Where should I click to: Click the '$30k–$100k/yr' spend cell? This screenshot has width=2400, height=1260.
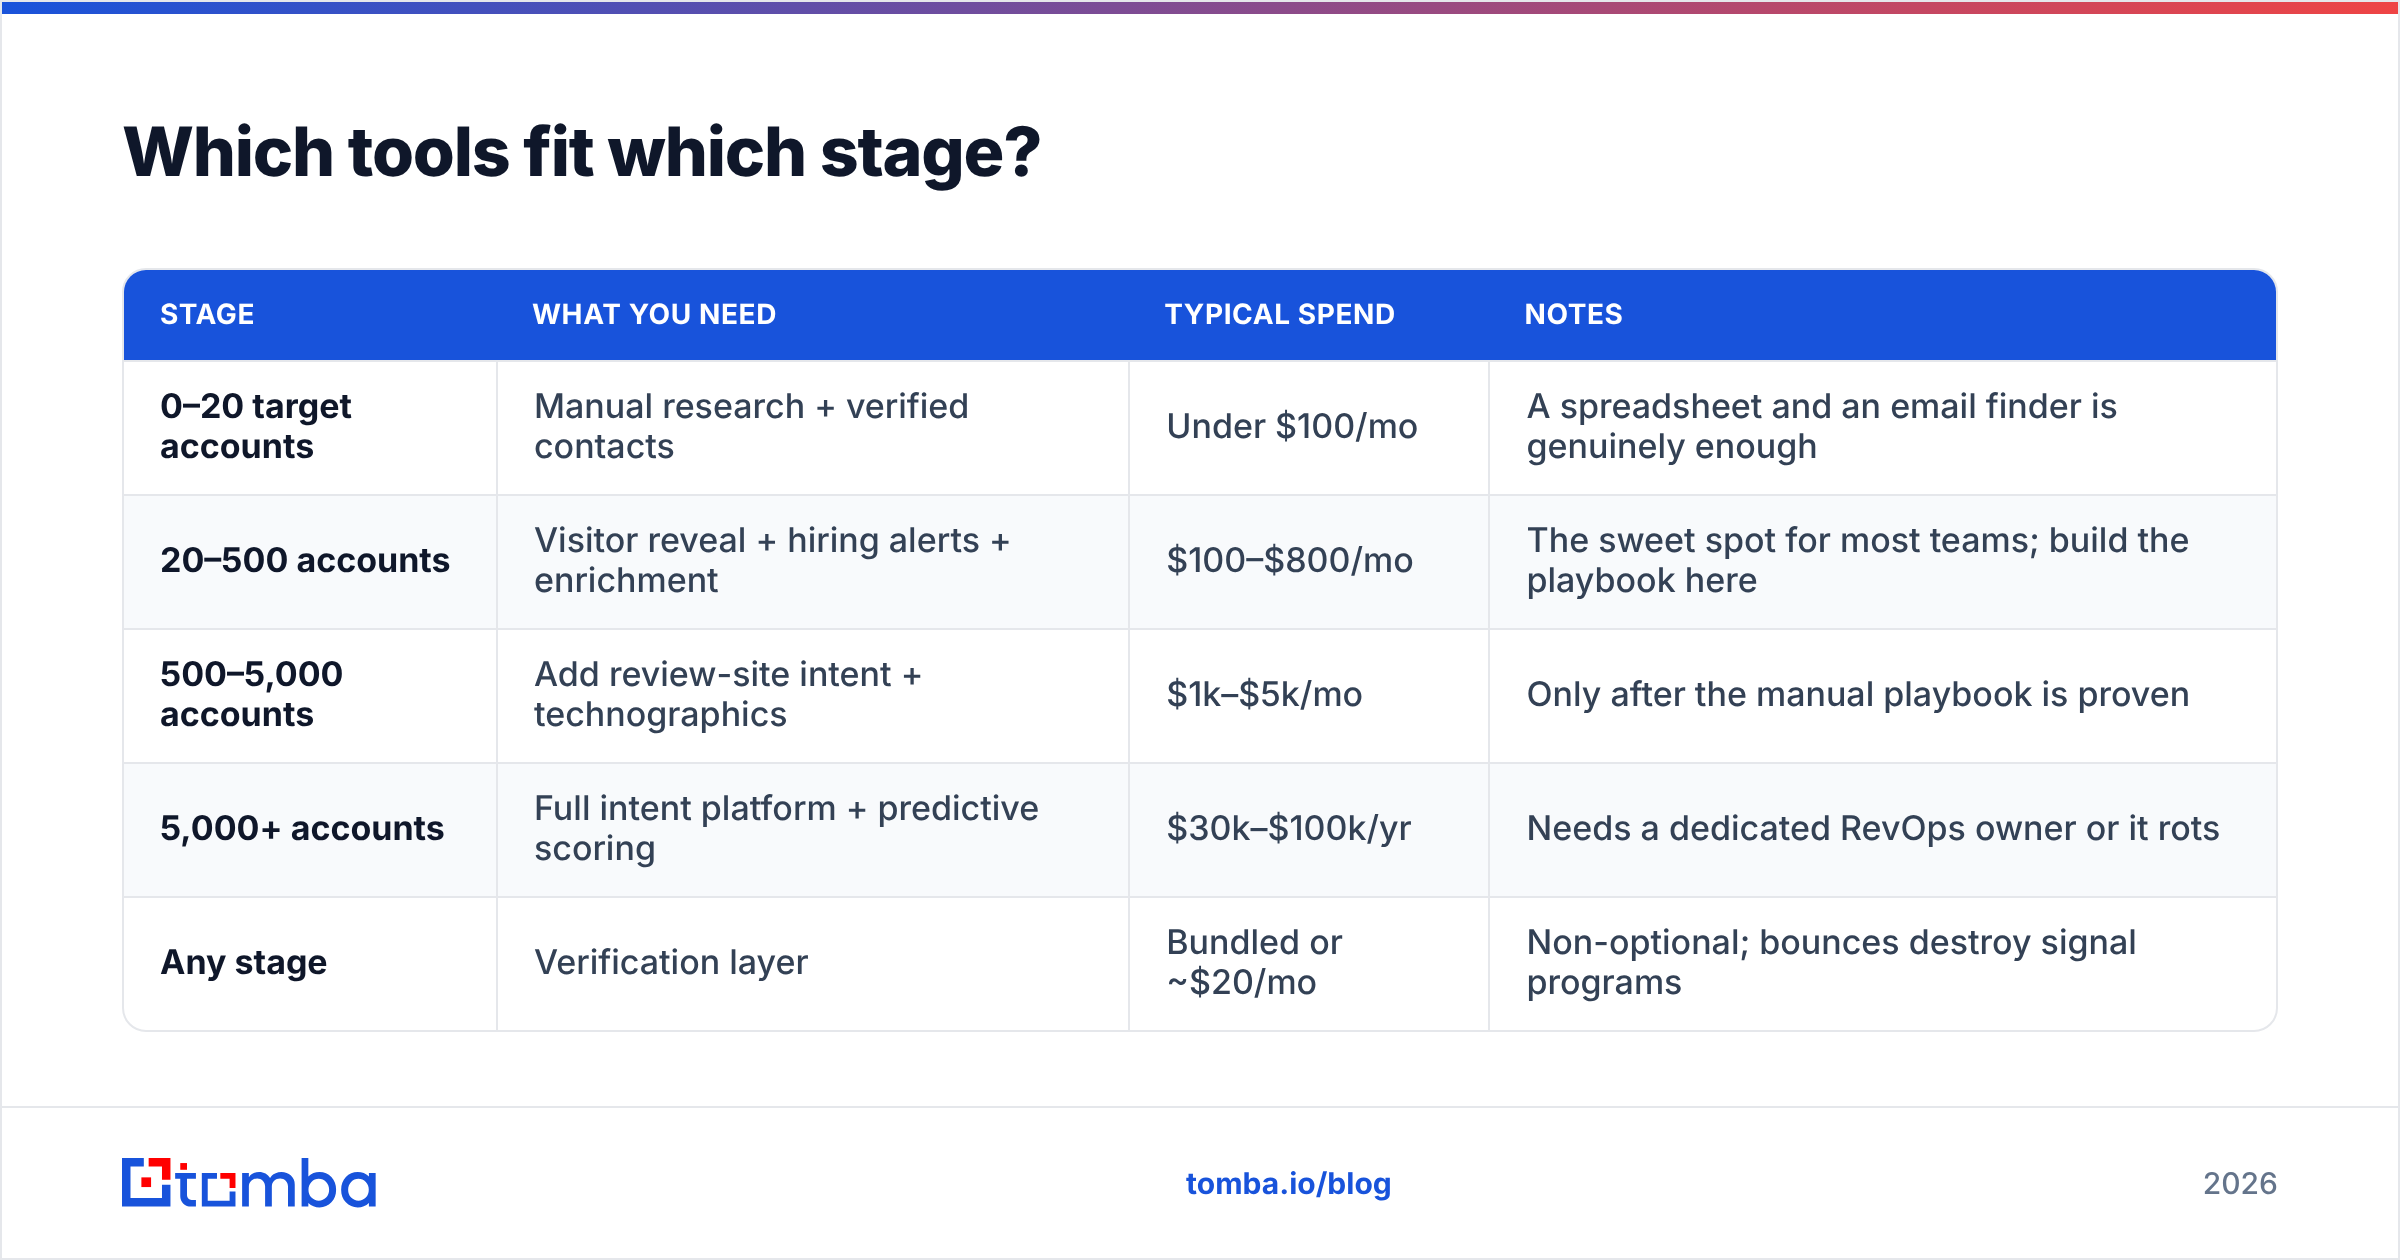tap(1309, 829)
